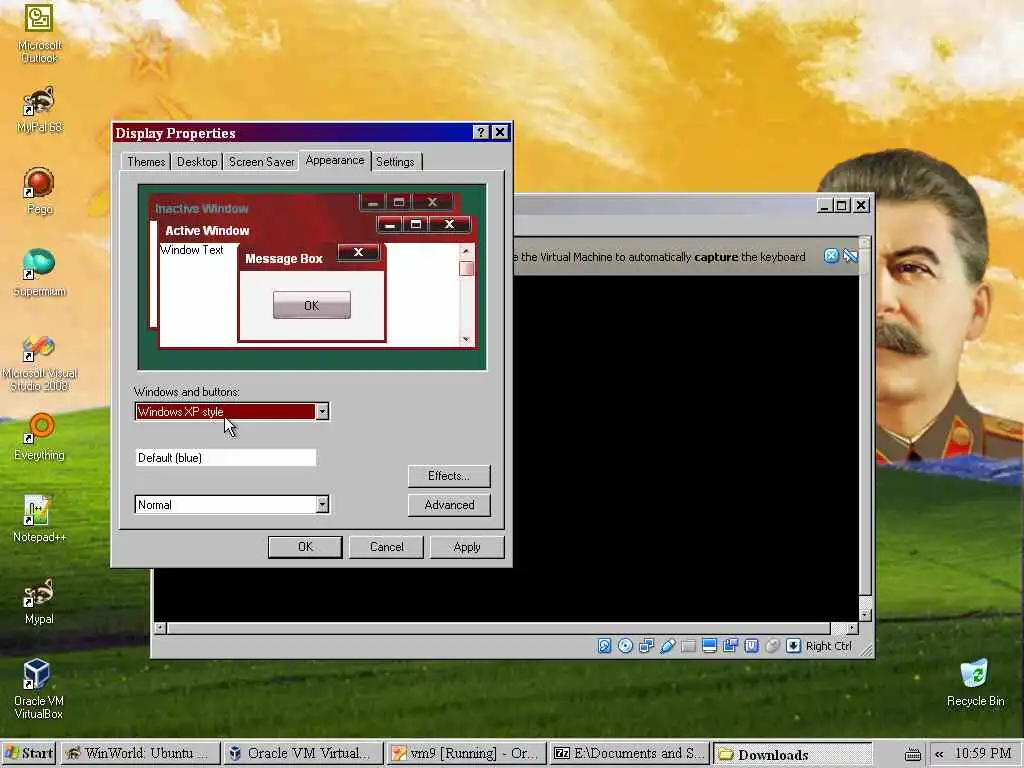The image size is (1024, 768).
Task: Select Microsoft Visual Studio 2008 icon
Action: pyautogui.click(x=39, y=361)
